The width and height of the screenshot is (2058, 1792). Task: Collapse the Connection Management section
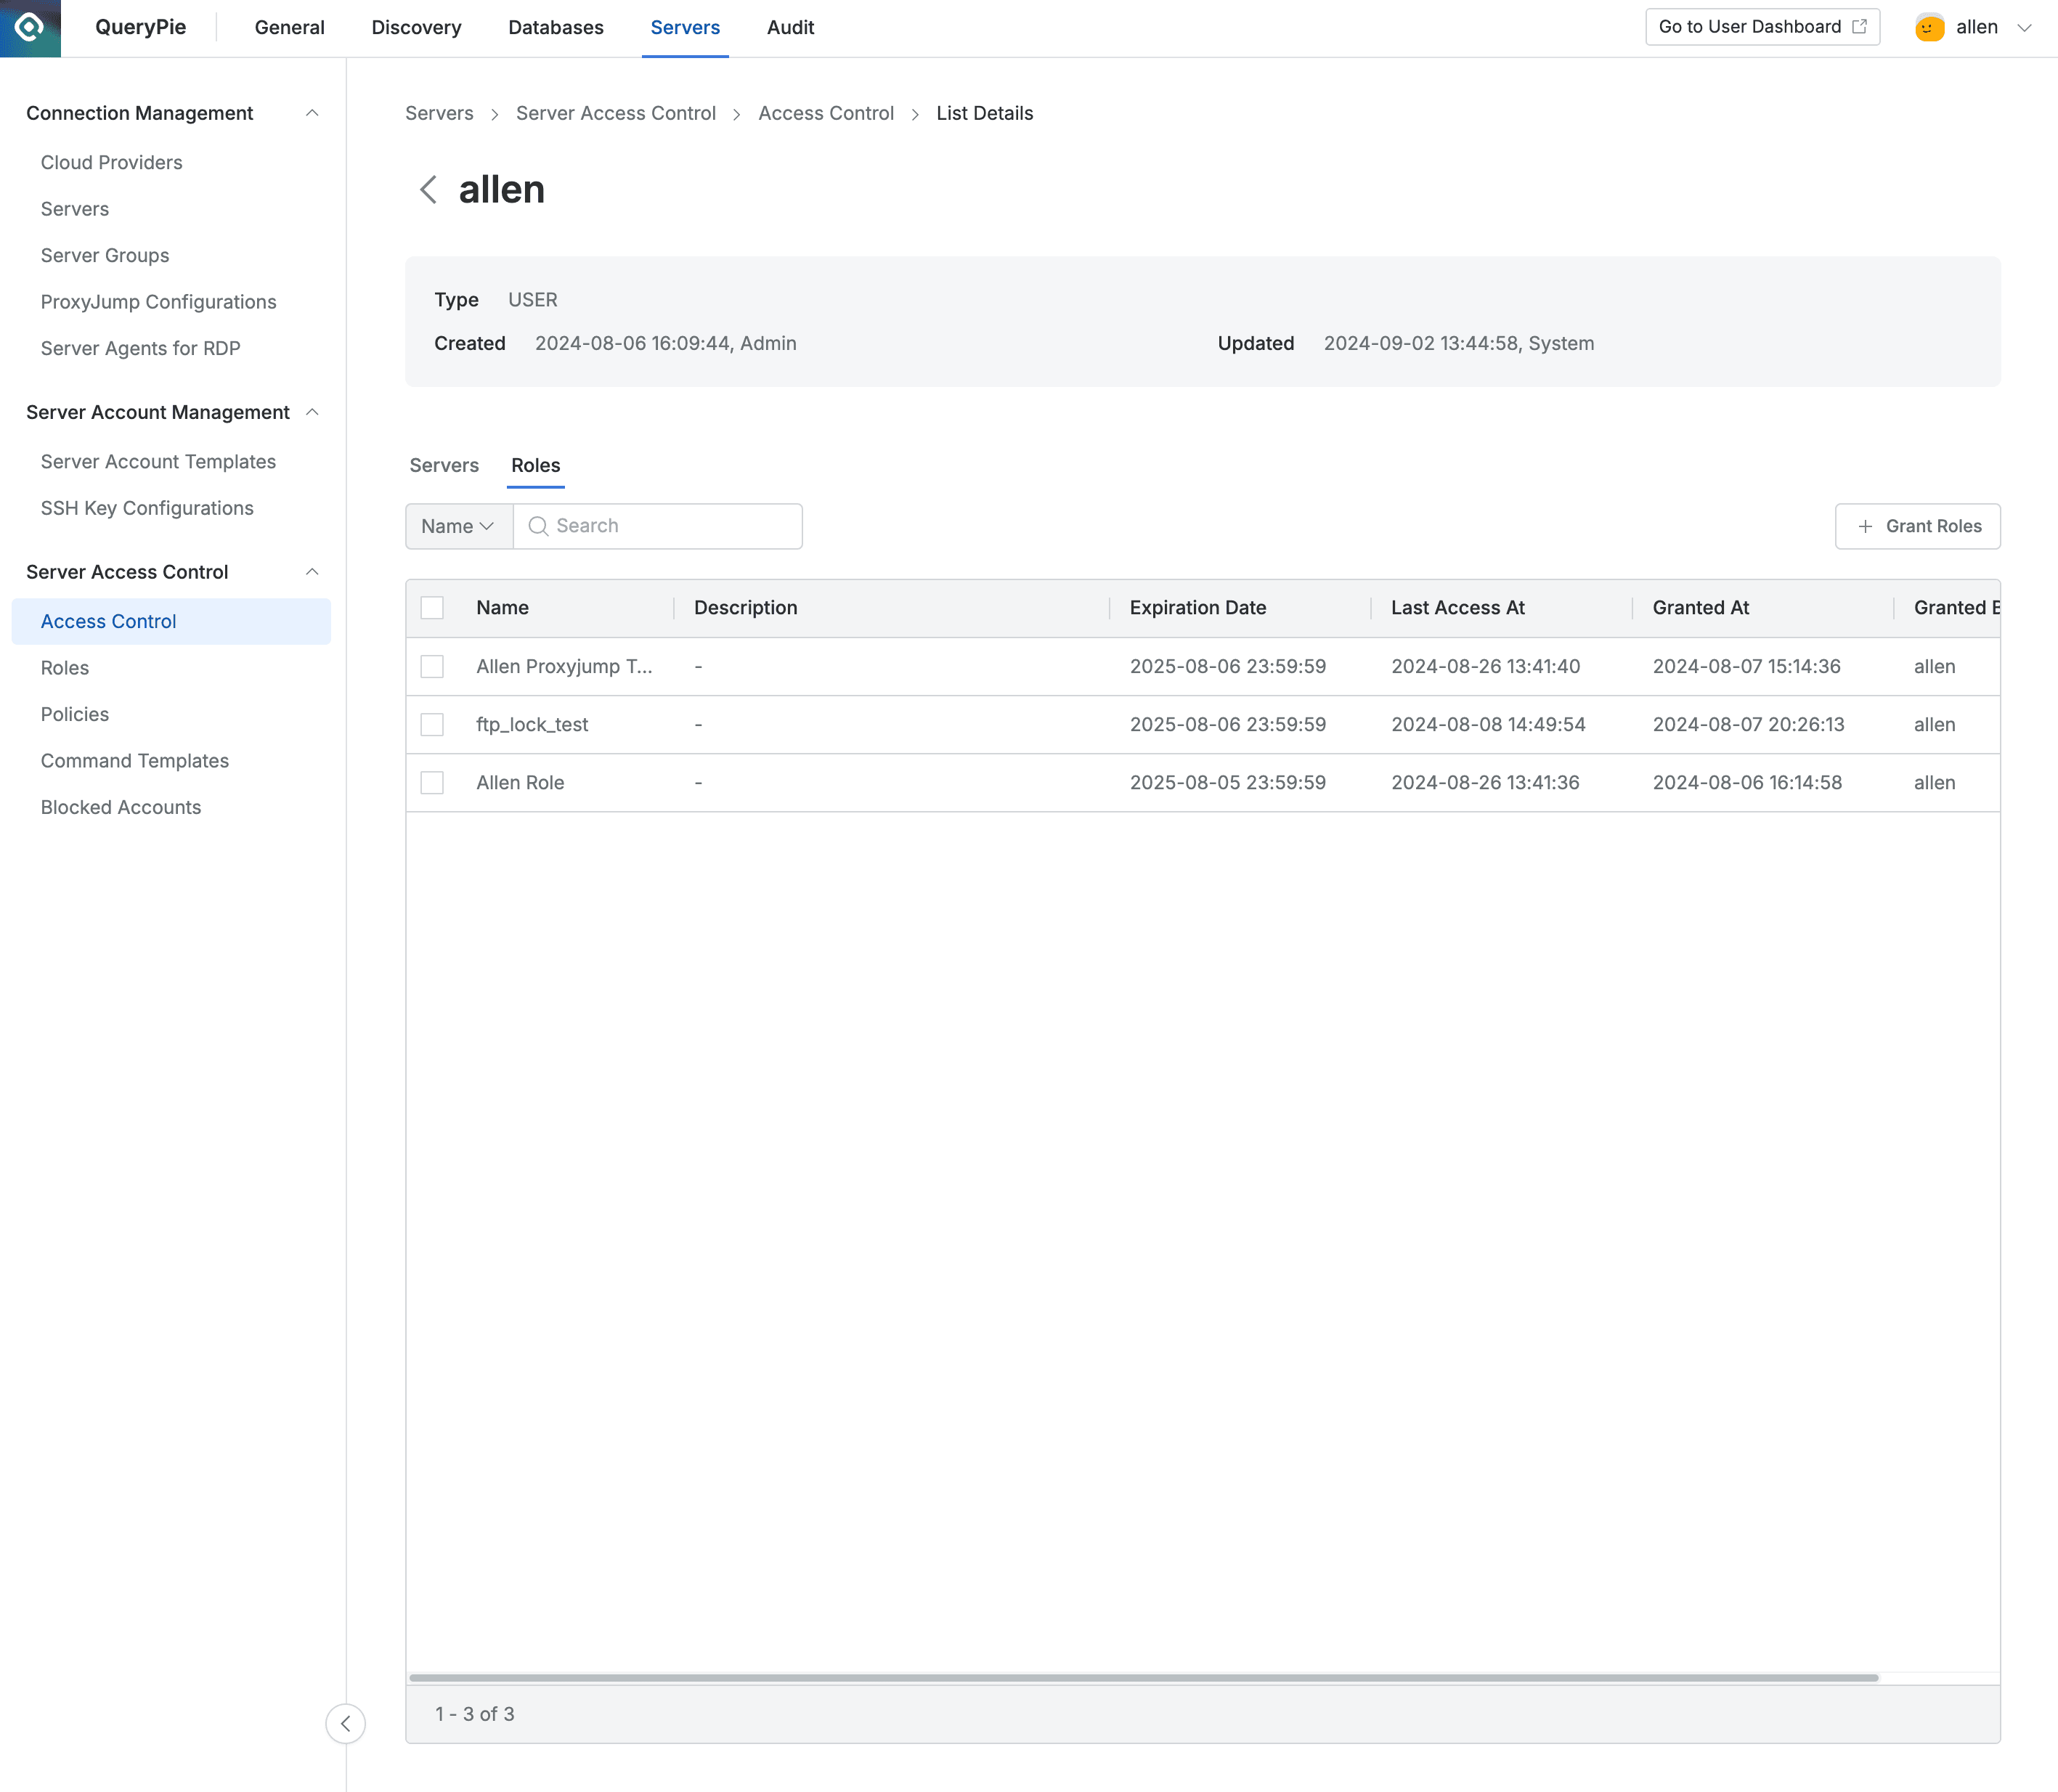coord(313,113)
